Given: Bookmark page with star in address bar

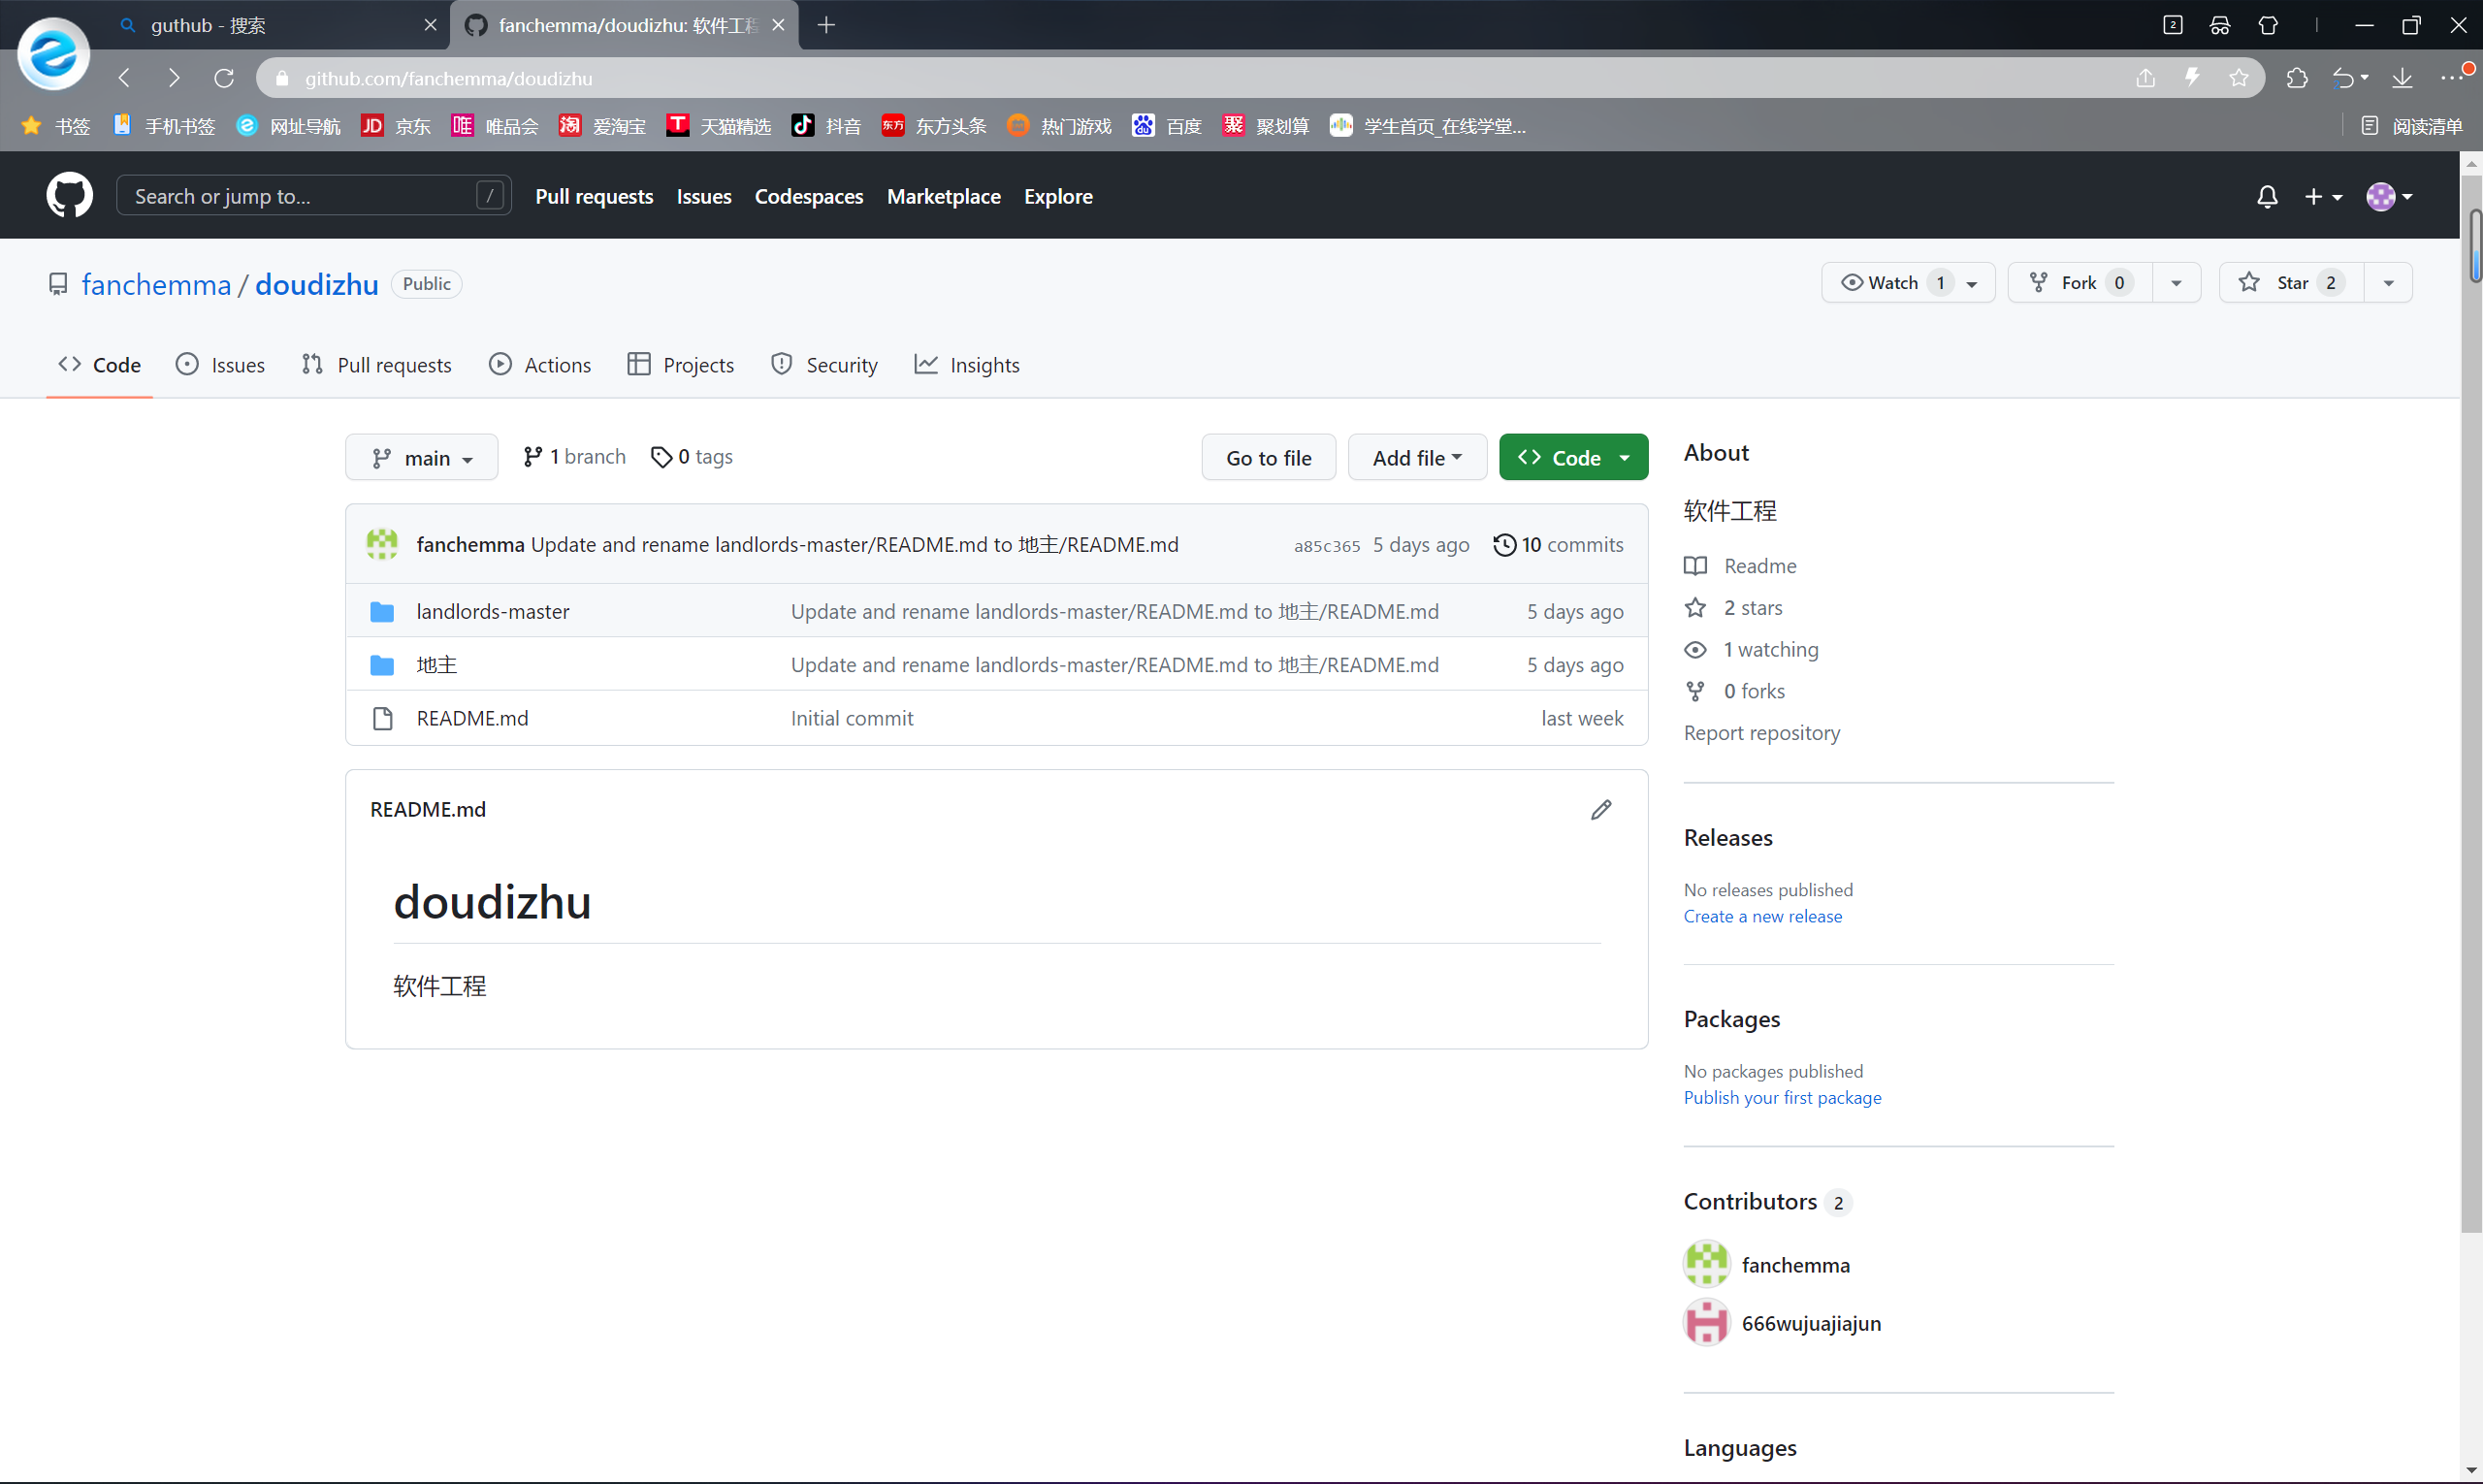Looking at the screenshot, I should click(x=2238, y=78).
